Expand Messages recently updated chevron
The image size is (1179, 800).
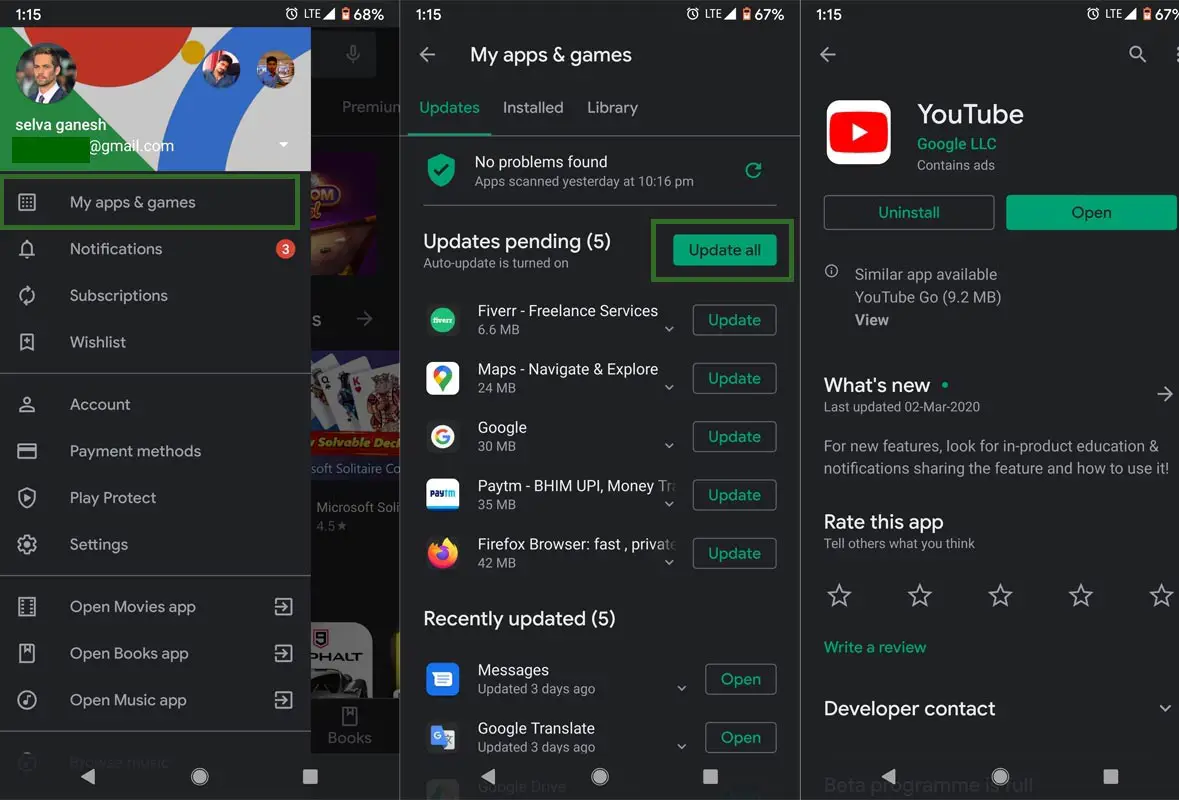(681, 688)
